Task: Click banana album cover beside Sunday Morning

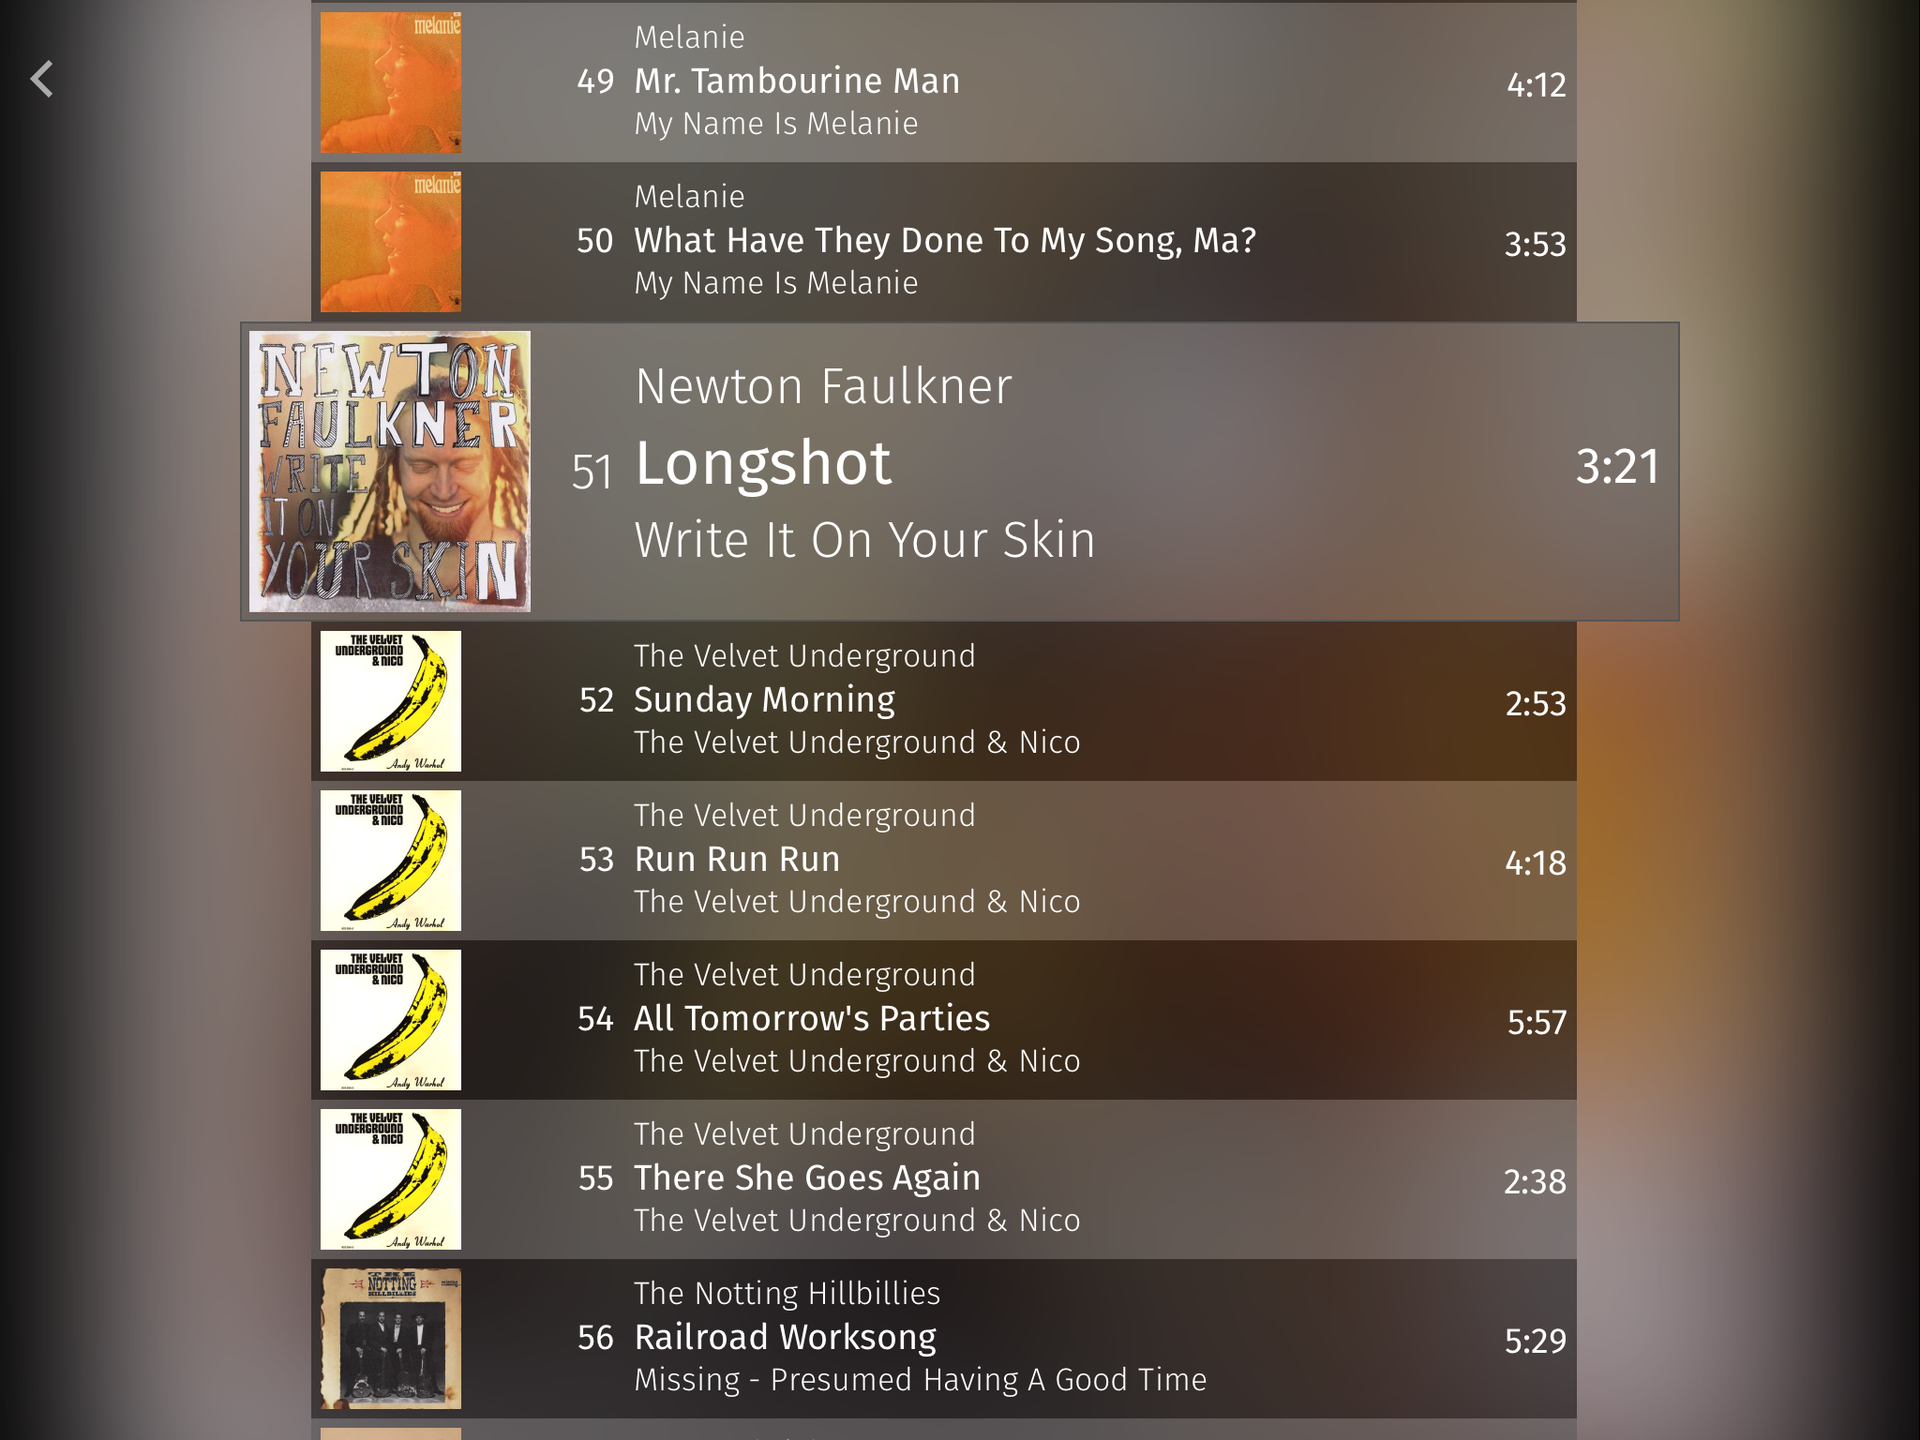Action: click(x=391, y=701)
